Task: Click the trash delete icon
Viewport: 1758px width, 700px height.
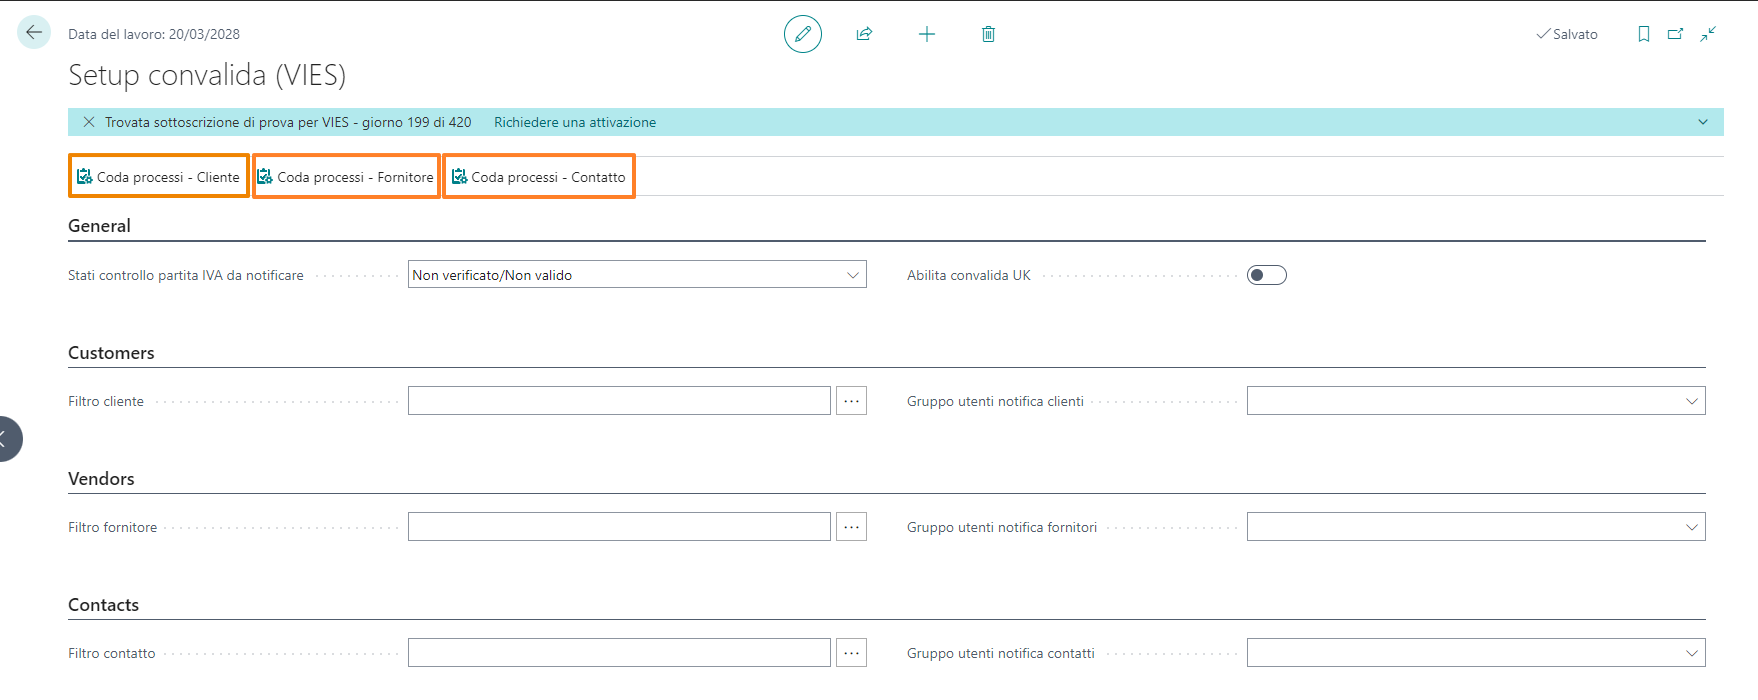Action: tap(988, 34)
